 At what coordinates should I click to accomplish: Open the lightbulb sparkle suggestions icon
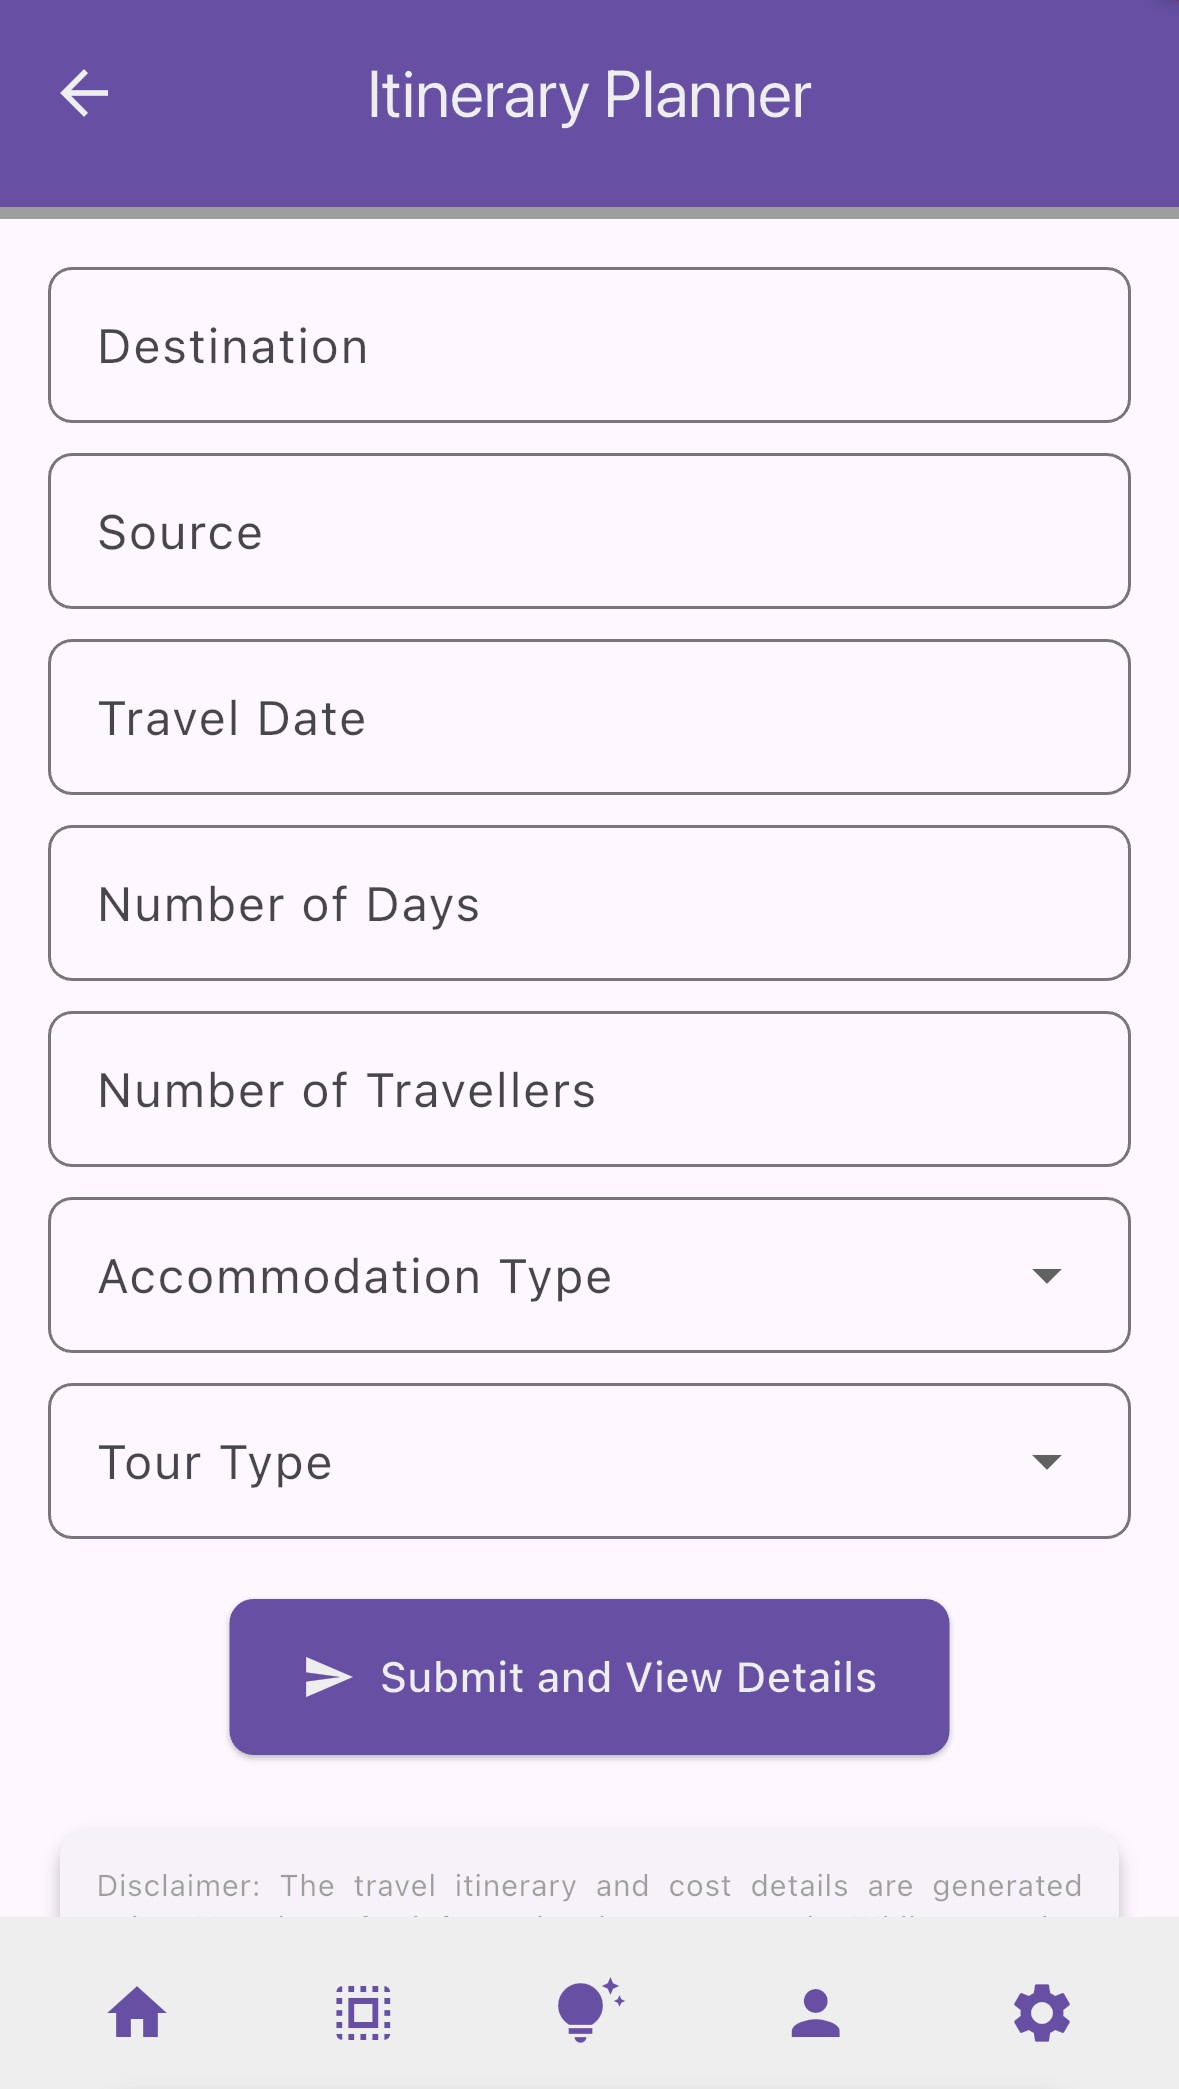tap(589, 2010)
